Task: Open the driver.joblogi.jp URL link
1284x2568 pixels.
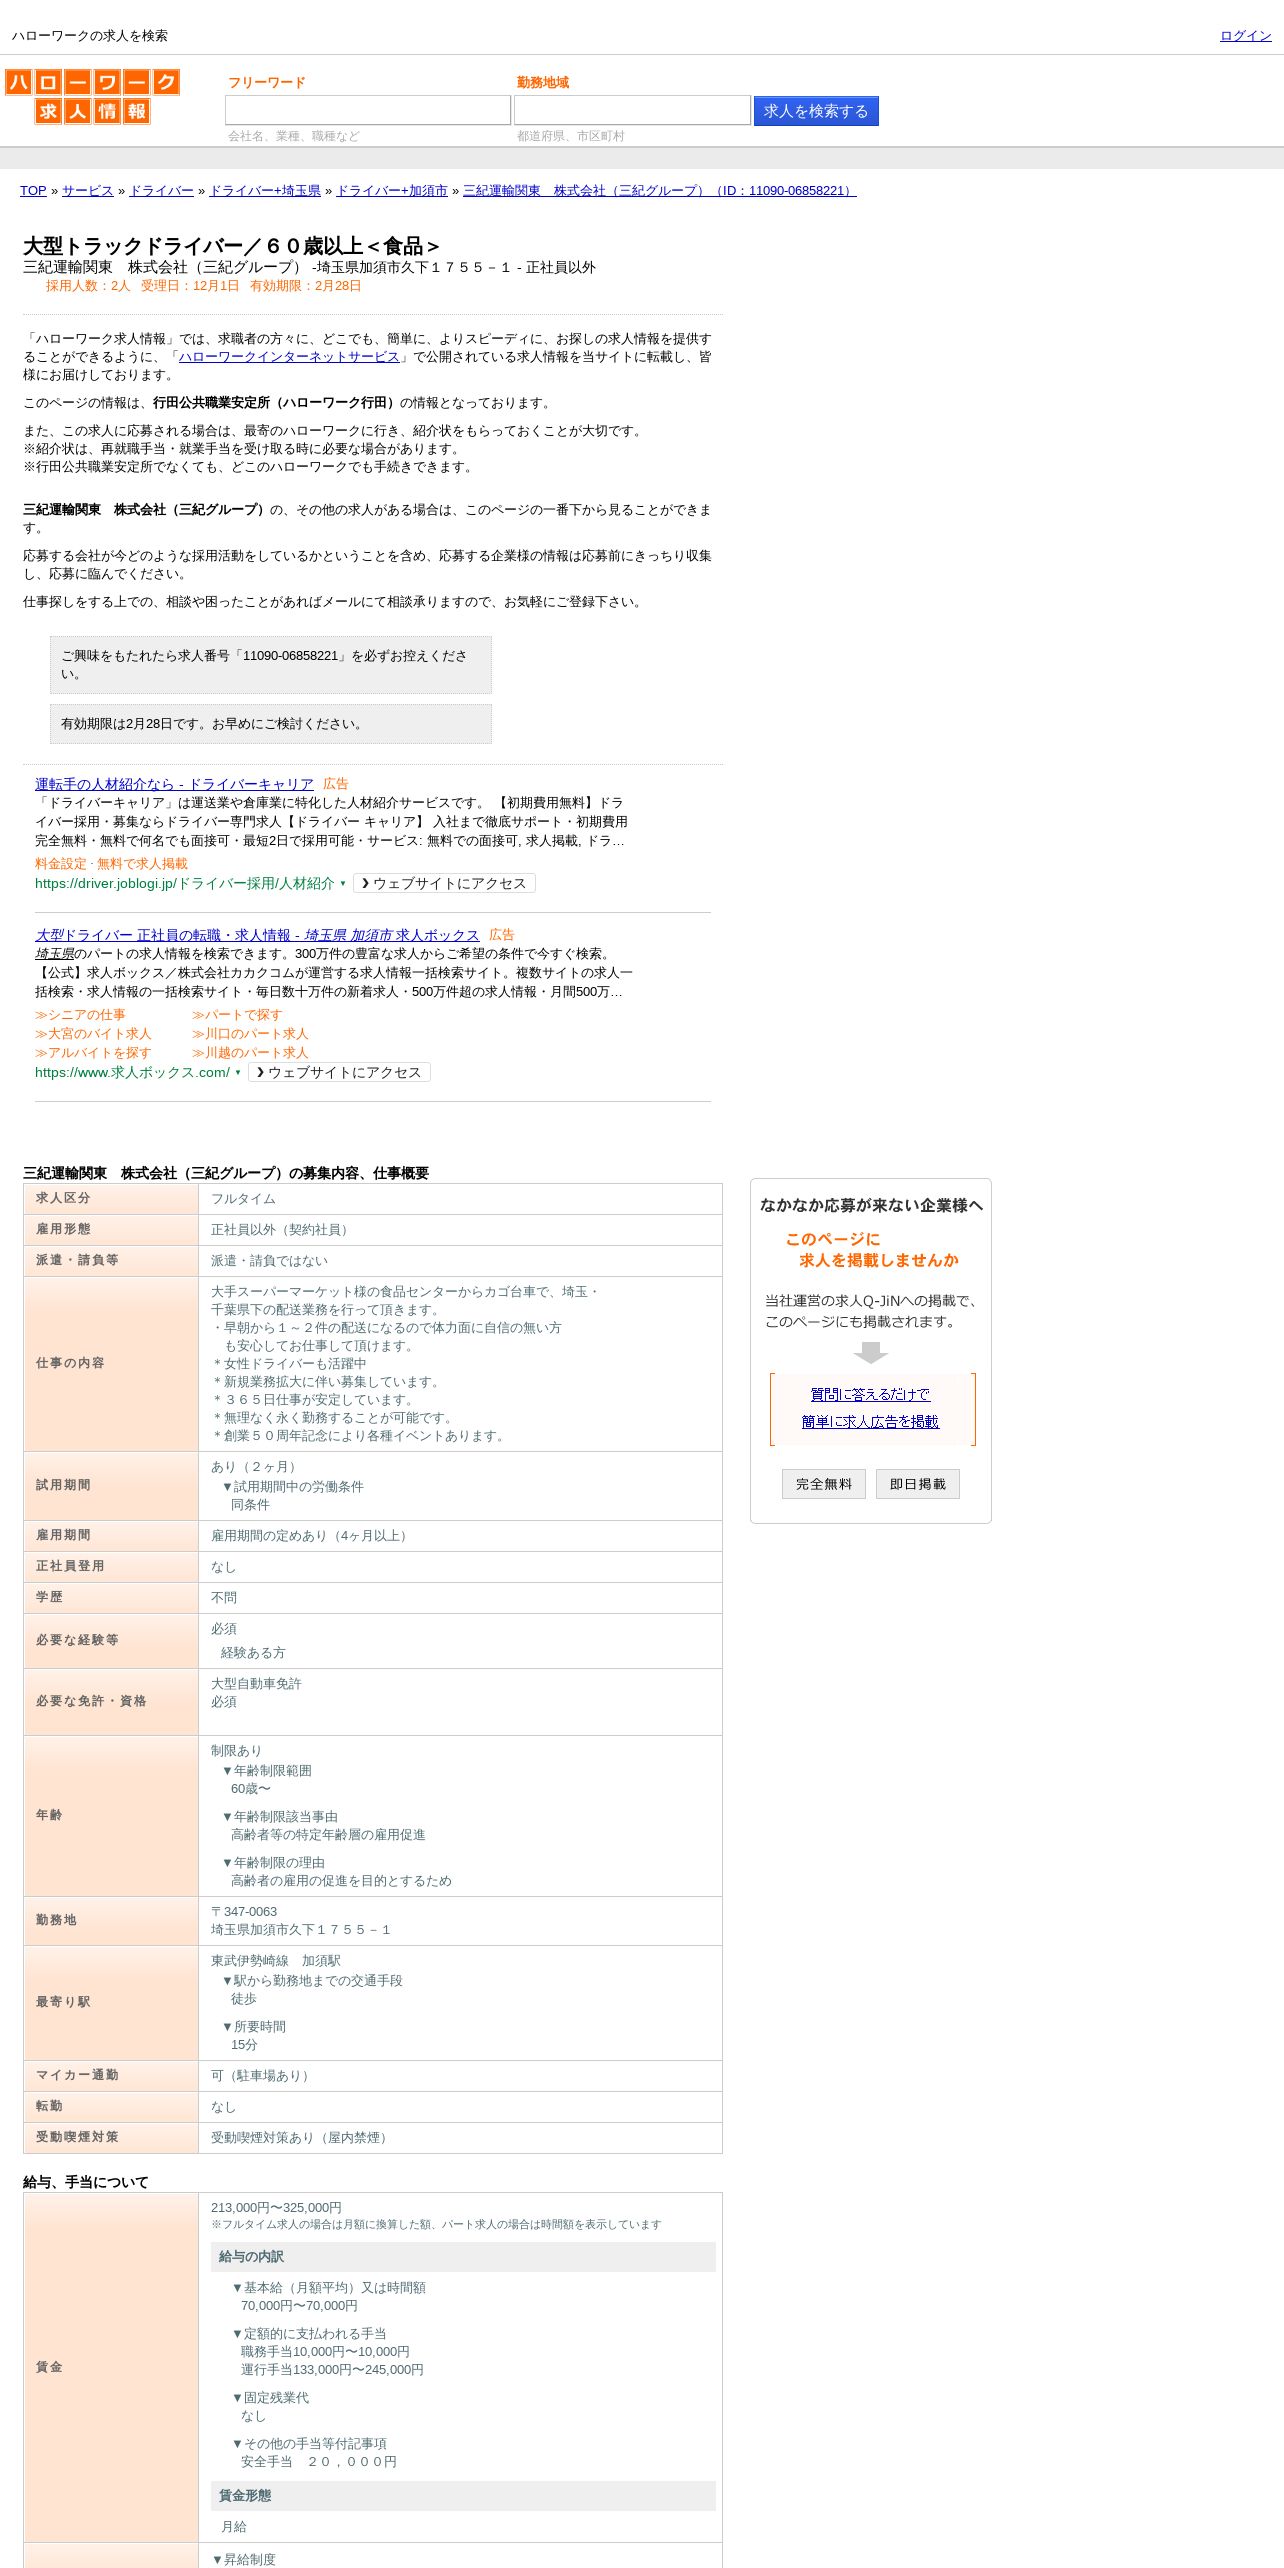Action: (x=185, y=884)
